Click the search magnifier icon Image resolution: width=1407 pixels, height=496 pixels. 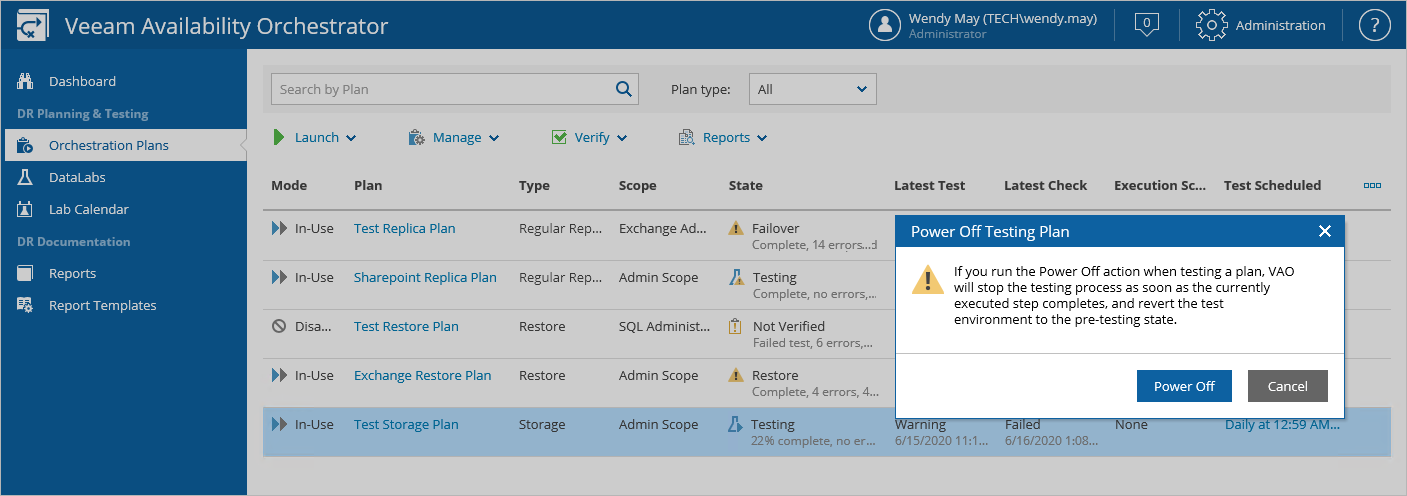[x=624, y=89]
